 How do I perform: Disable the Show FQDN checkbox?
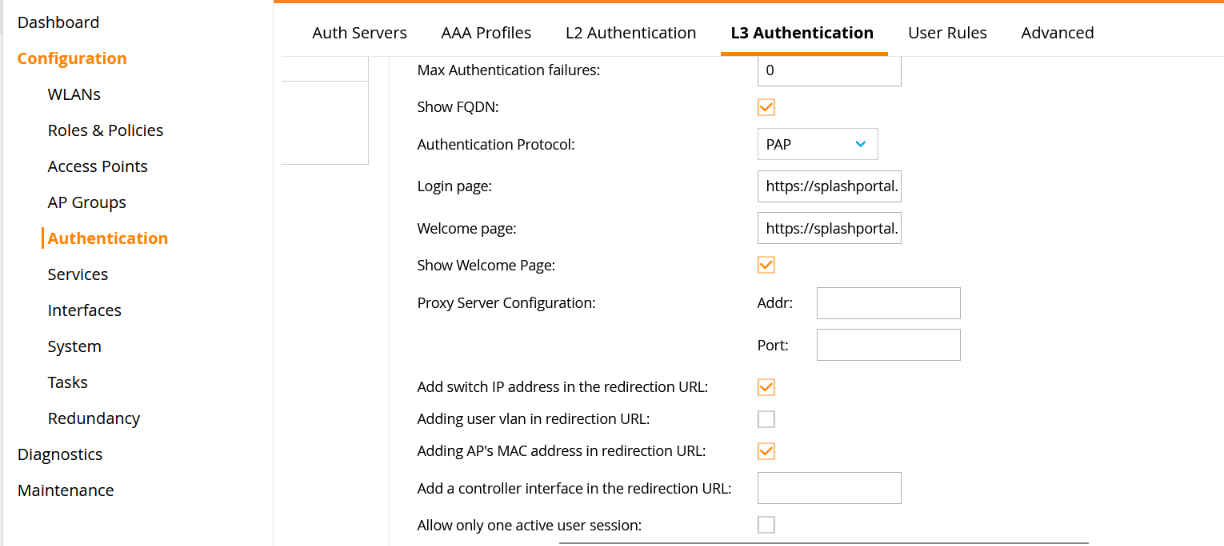(x=766, y=107)
